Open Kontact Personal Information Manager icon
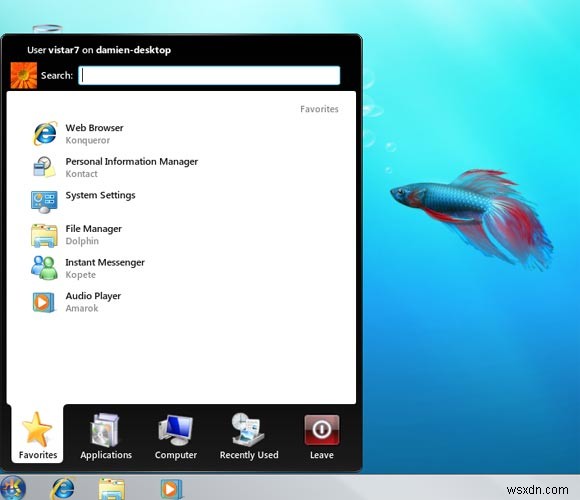 (x=44, y=167)
